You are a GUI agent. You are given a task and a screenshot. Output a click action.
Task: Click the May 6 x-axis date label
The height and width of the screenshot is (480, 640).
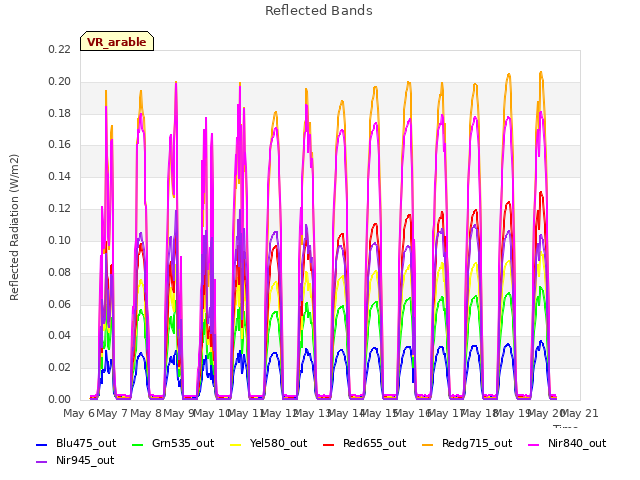click(79, 414)
